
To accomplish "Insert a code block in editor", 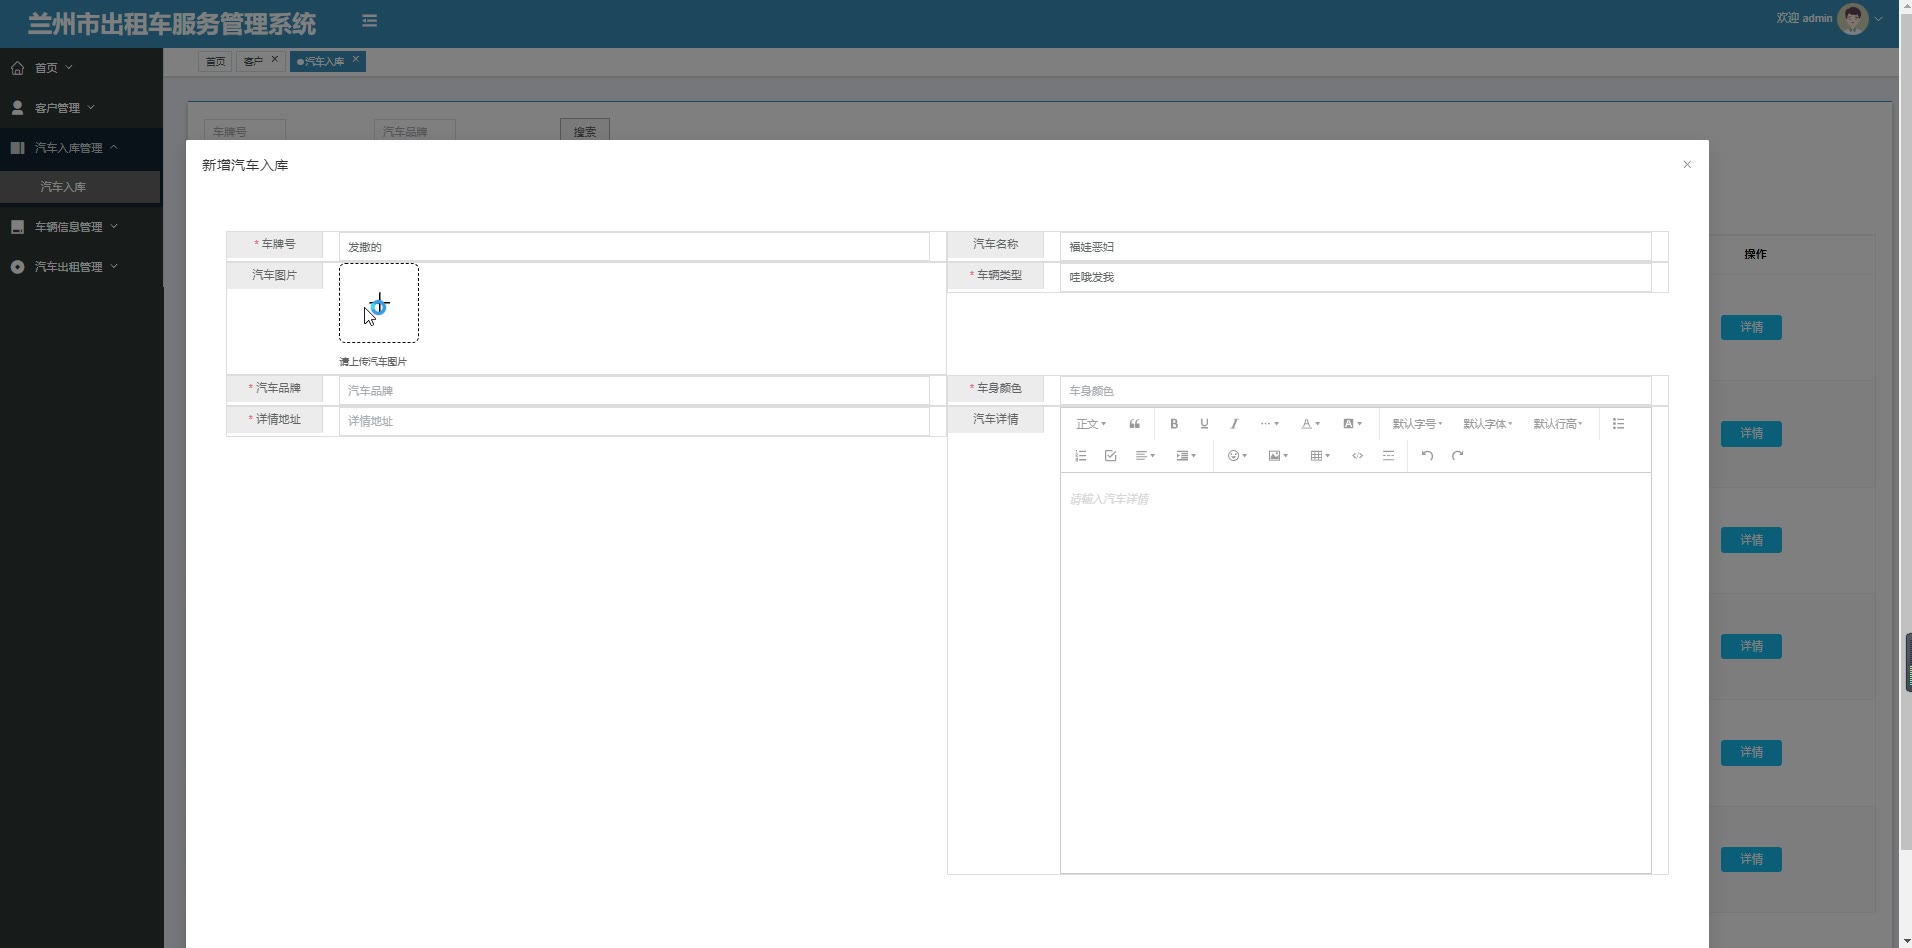I will (x=1357, y=456).
